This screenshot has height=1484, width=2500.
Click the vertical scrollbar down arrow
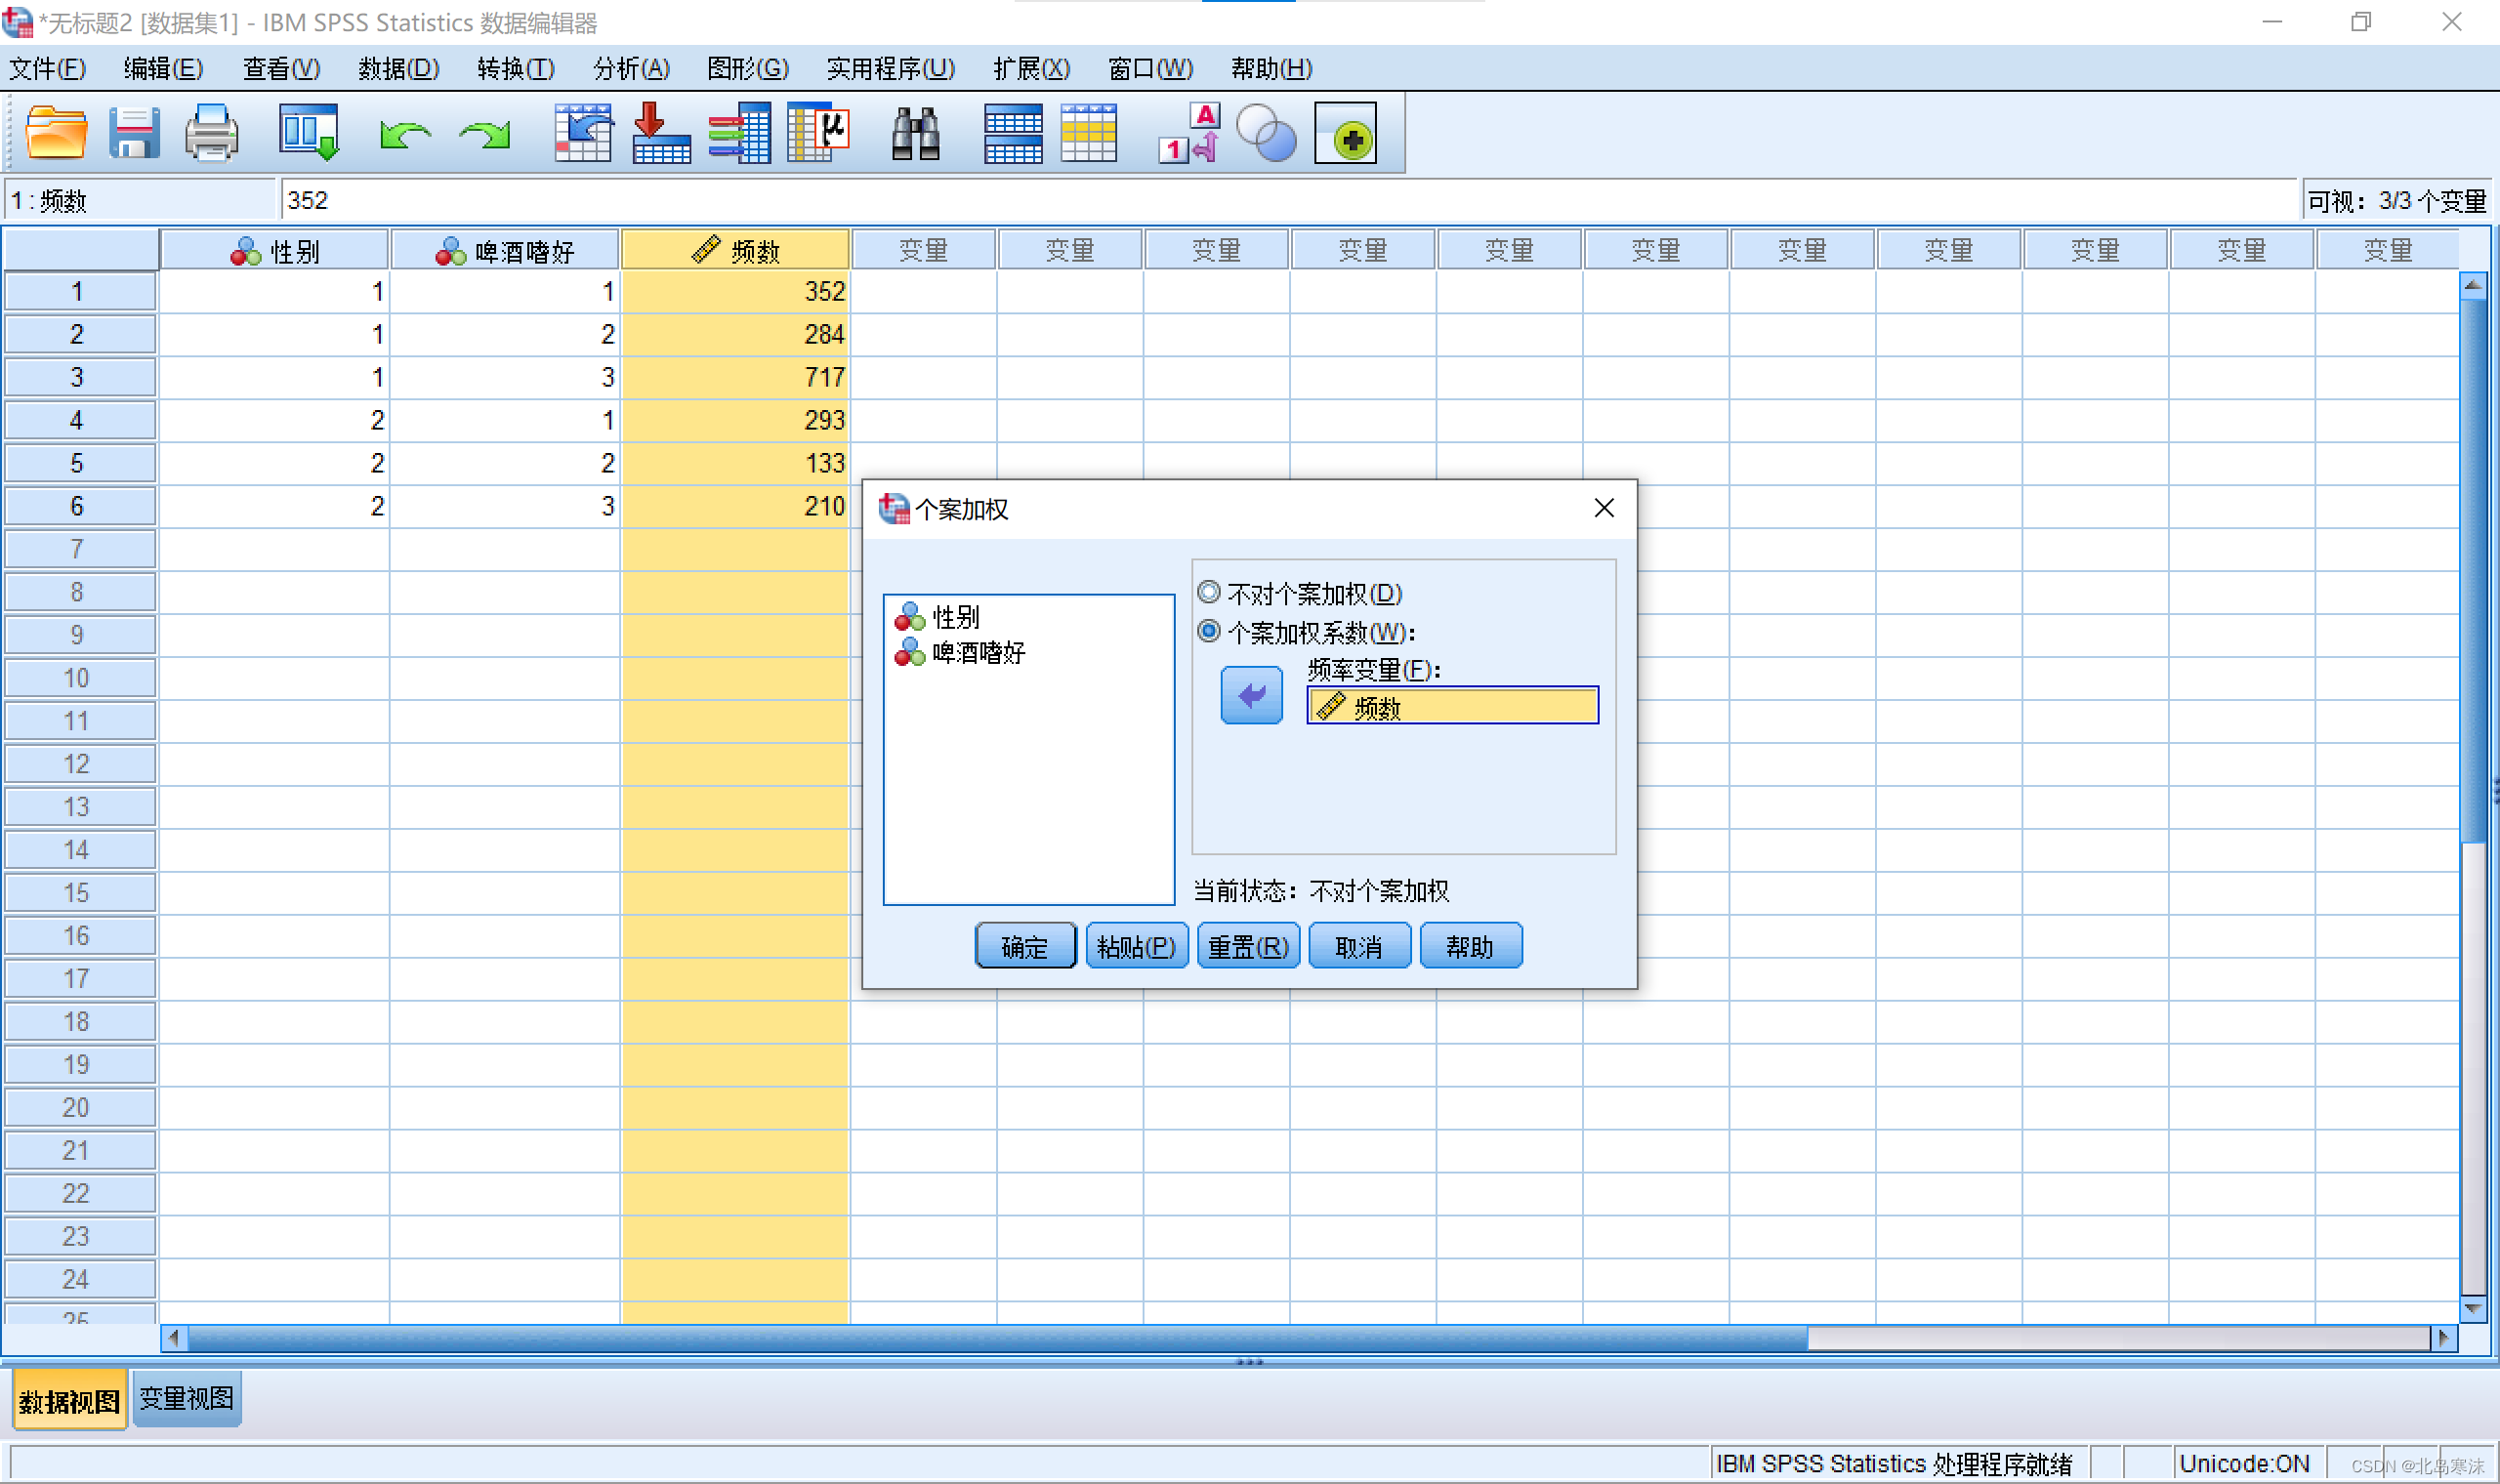[x=2473, y=1308]
